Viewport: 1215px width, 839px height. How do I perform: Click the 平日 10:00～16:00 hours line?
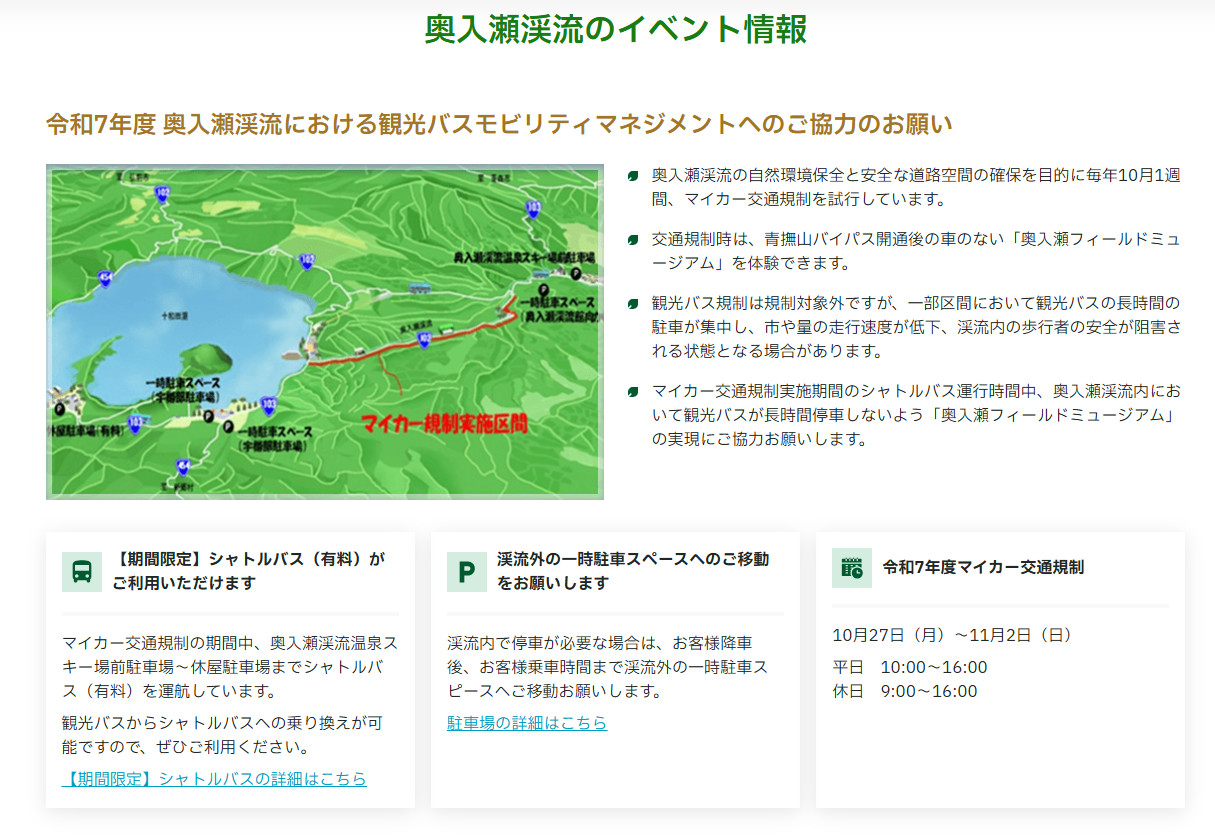point(910,667)
